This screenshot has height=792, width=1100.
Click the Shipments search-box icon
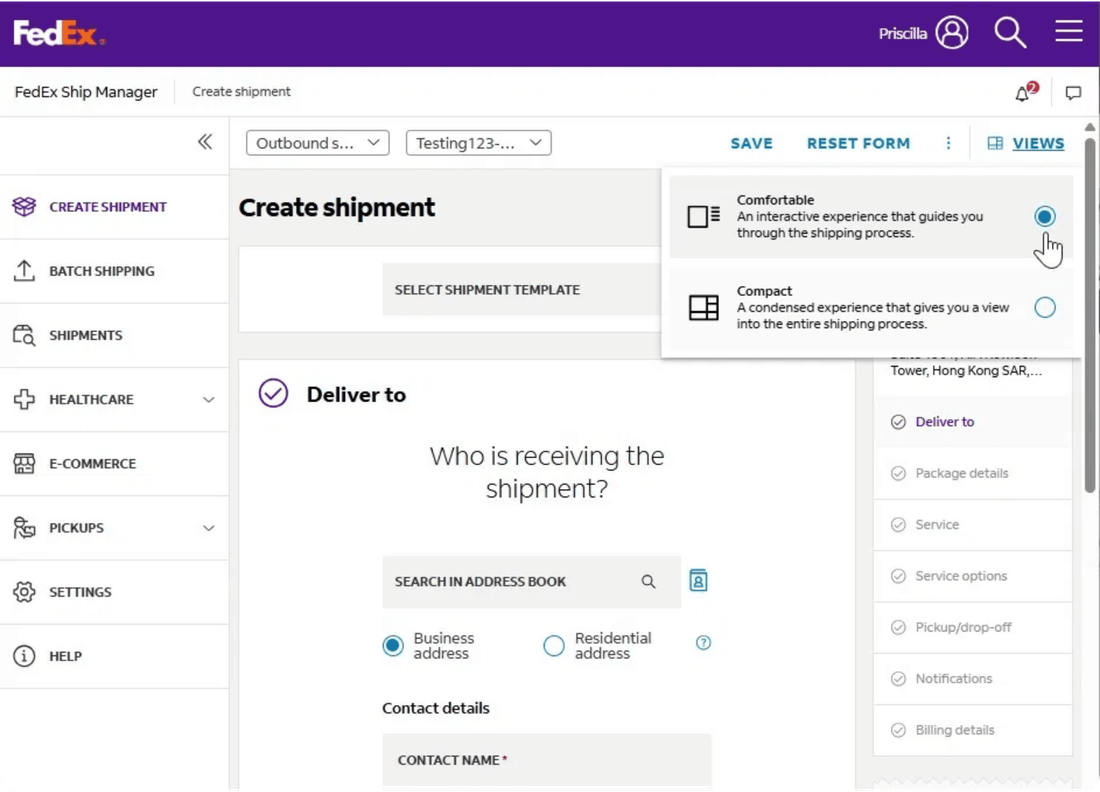pyautogui.click(x=24, y=335)
